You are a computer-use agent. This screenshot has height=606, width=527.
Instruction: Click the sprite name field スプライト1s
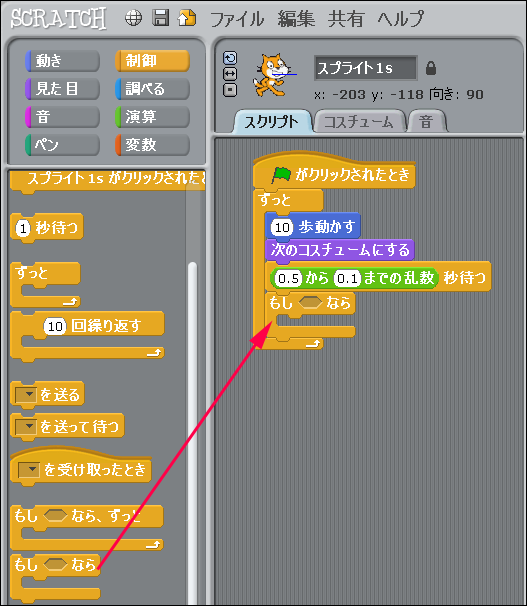[366, 68]
